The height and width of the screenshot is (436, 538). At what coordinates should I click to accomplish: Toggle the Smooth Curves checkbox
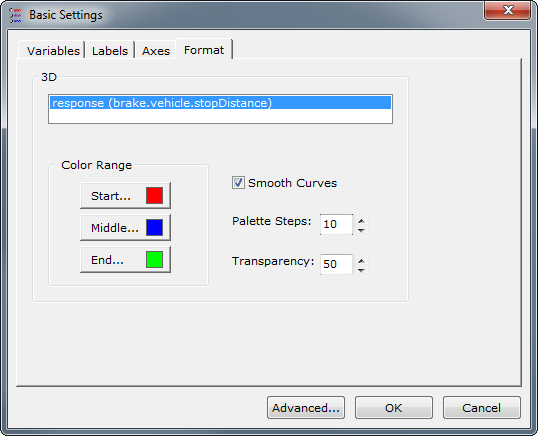tap(238, 183)
